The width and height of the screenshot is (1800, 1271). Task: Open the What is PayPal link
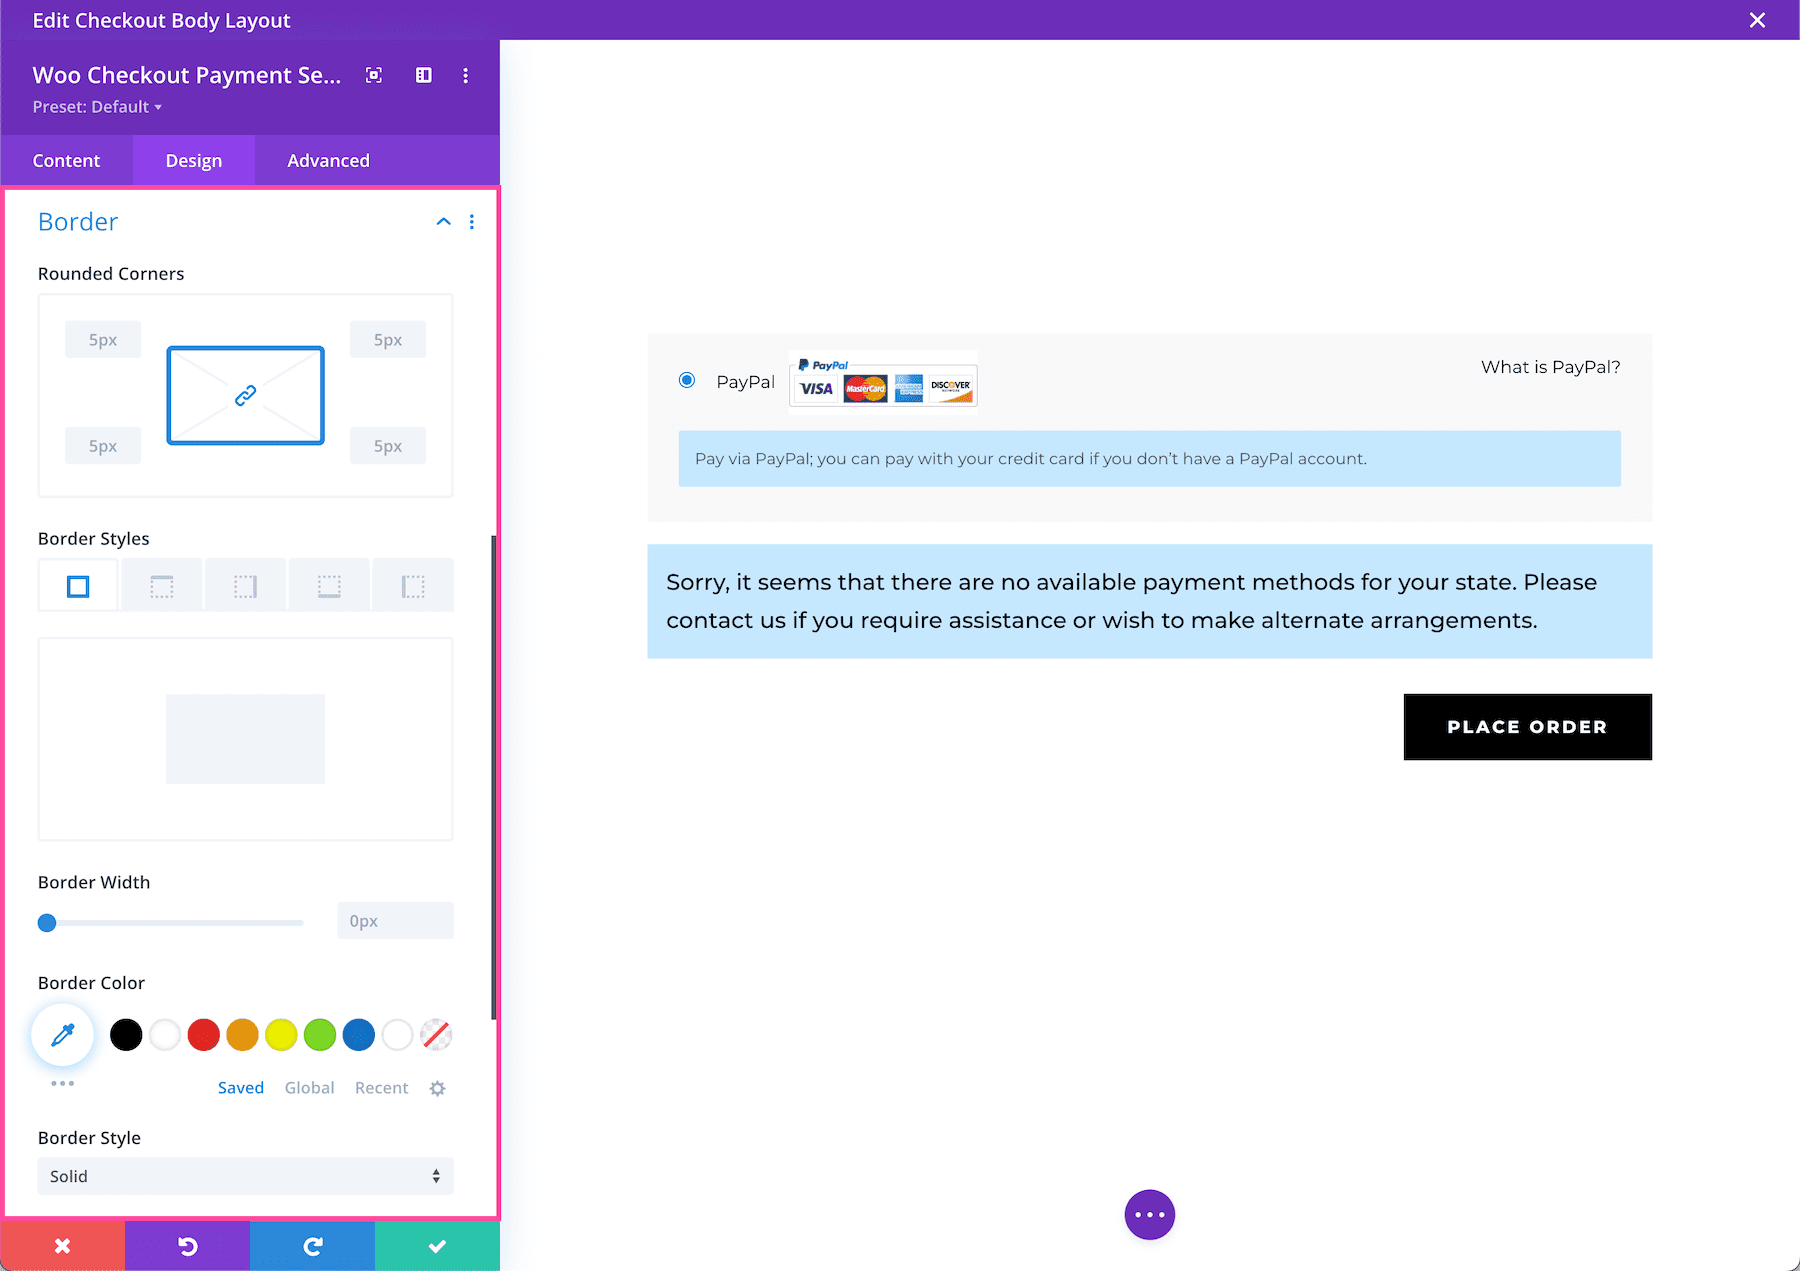pyautogui.click(x=1550, y=367)
